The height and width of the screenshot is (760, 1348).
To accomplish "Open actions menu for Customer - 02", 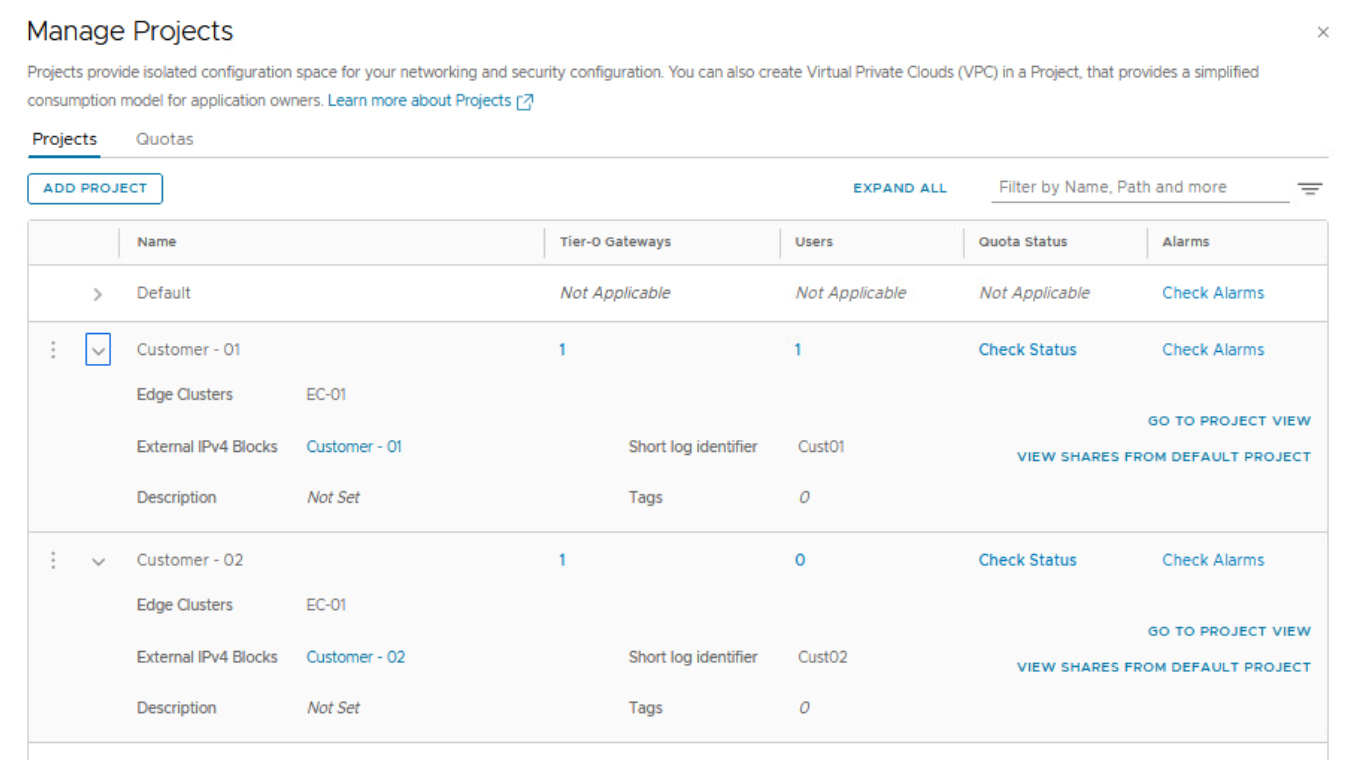I will [54, 560].
